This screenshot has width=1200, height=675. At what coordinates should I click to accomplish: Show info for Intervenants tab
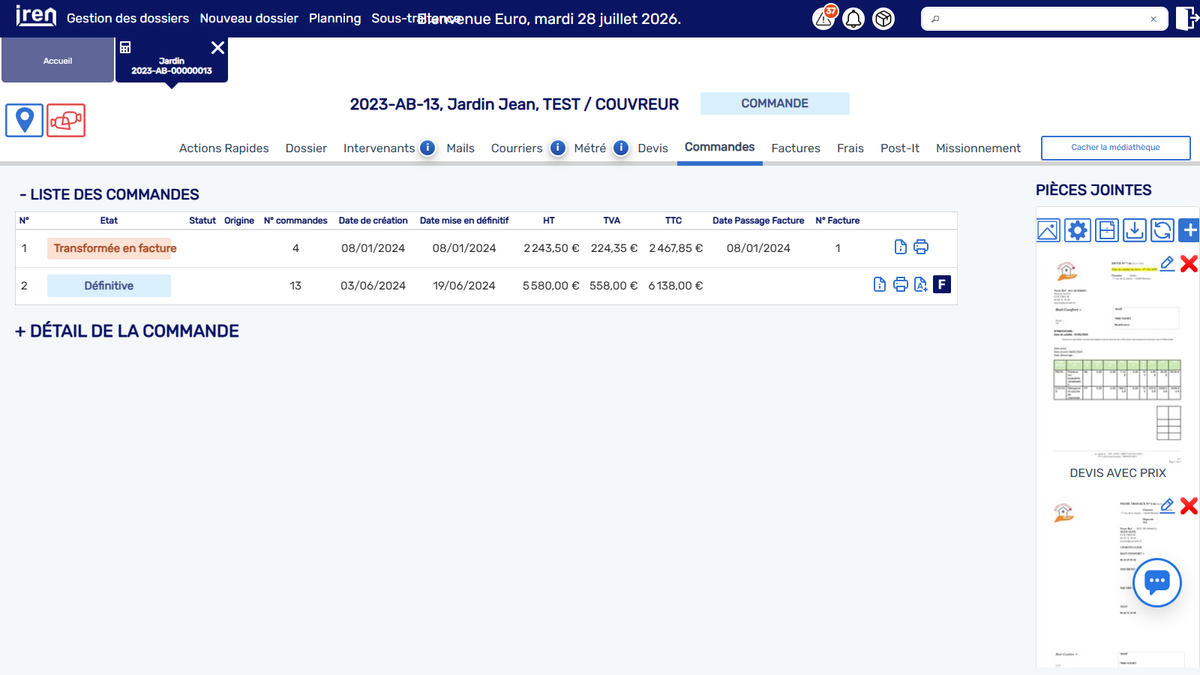[427, 148]
